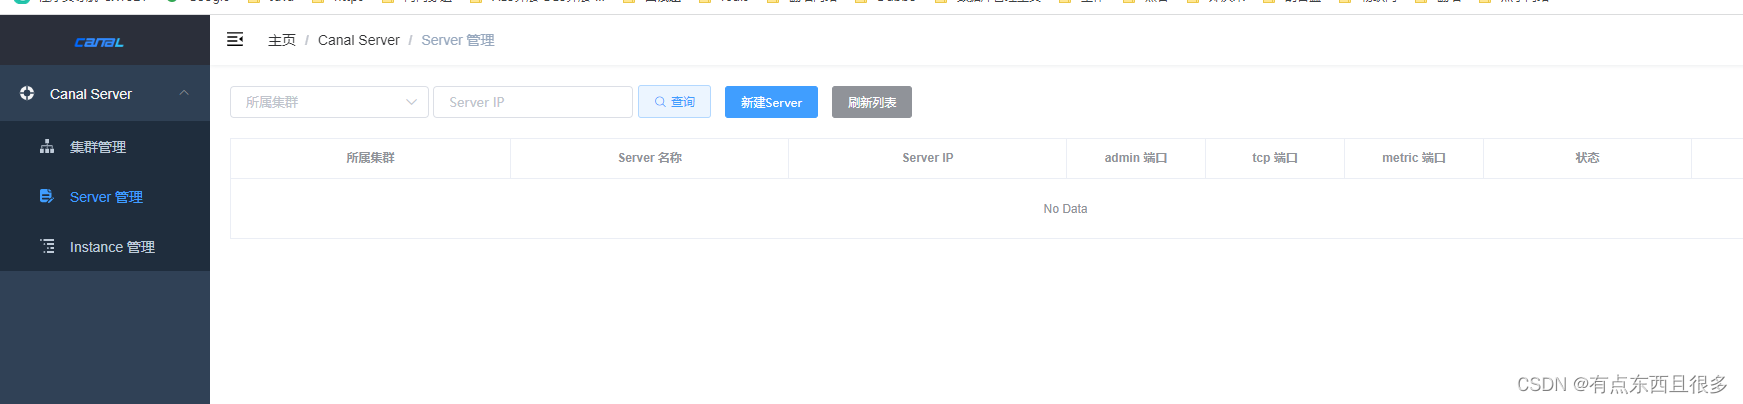Click the 新建Server button
Screen dimensions: 1743x404
771,102
